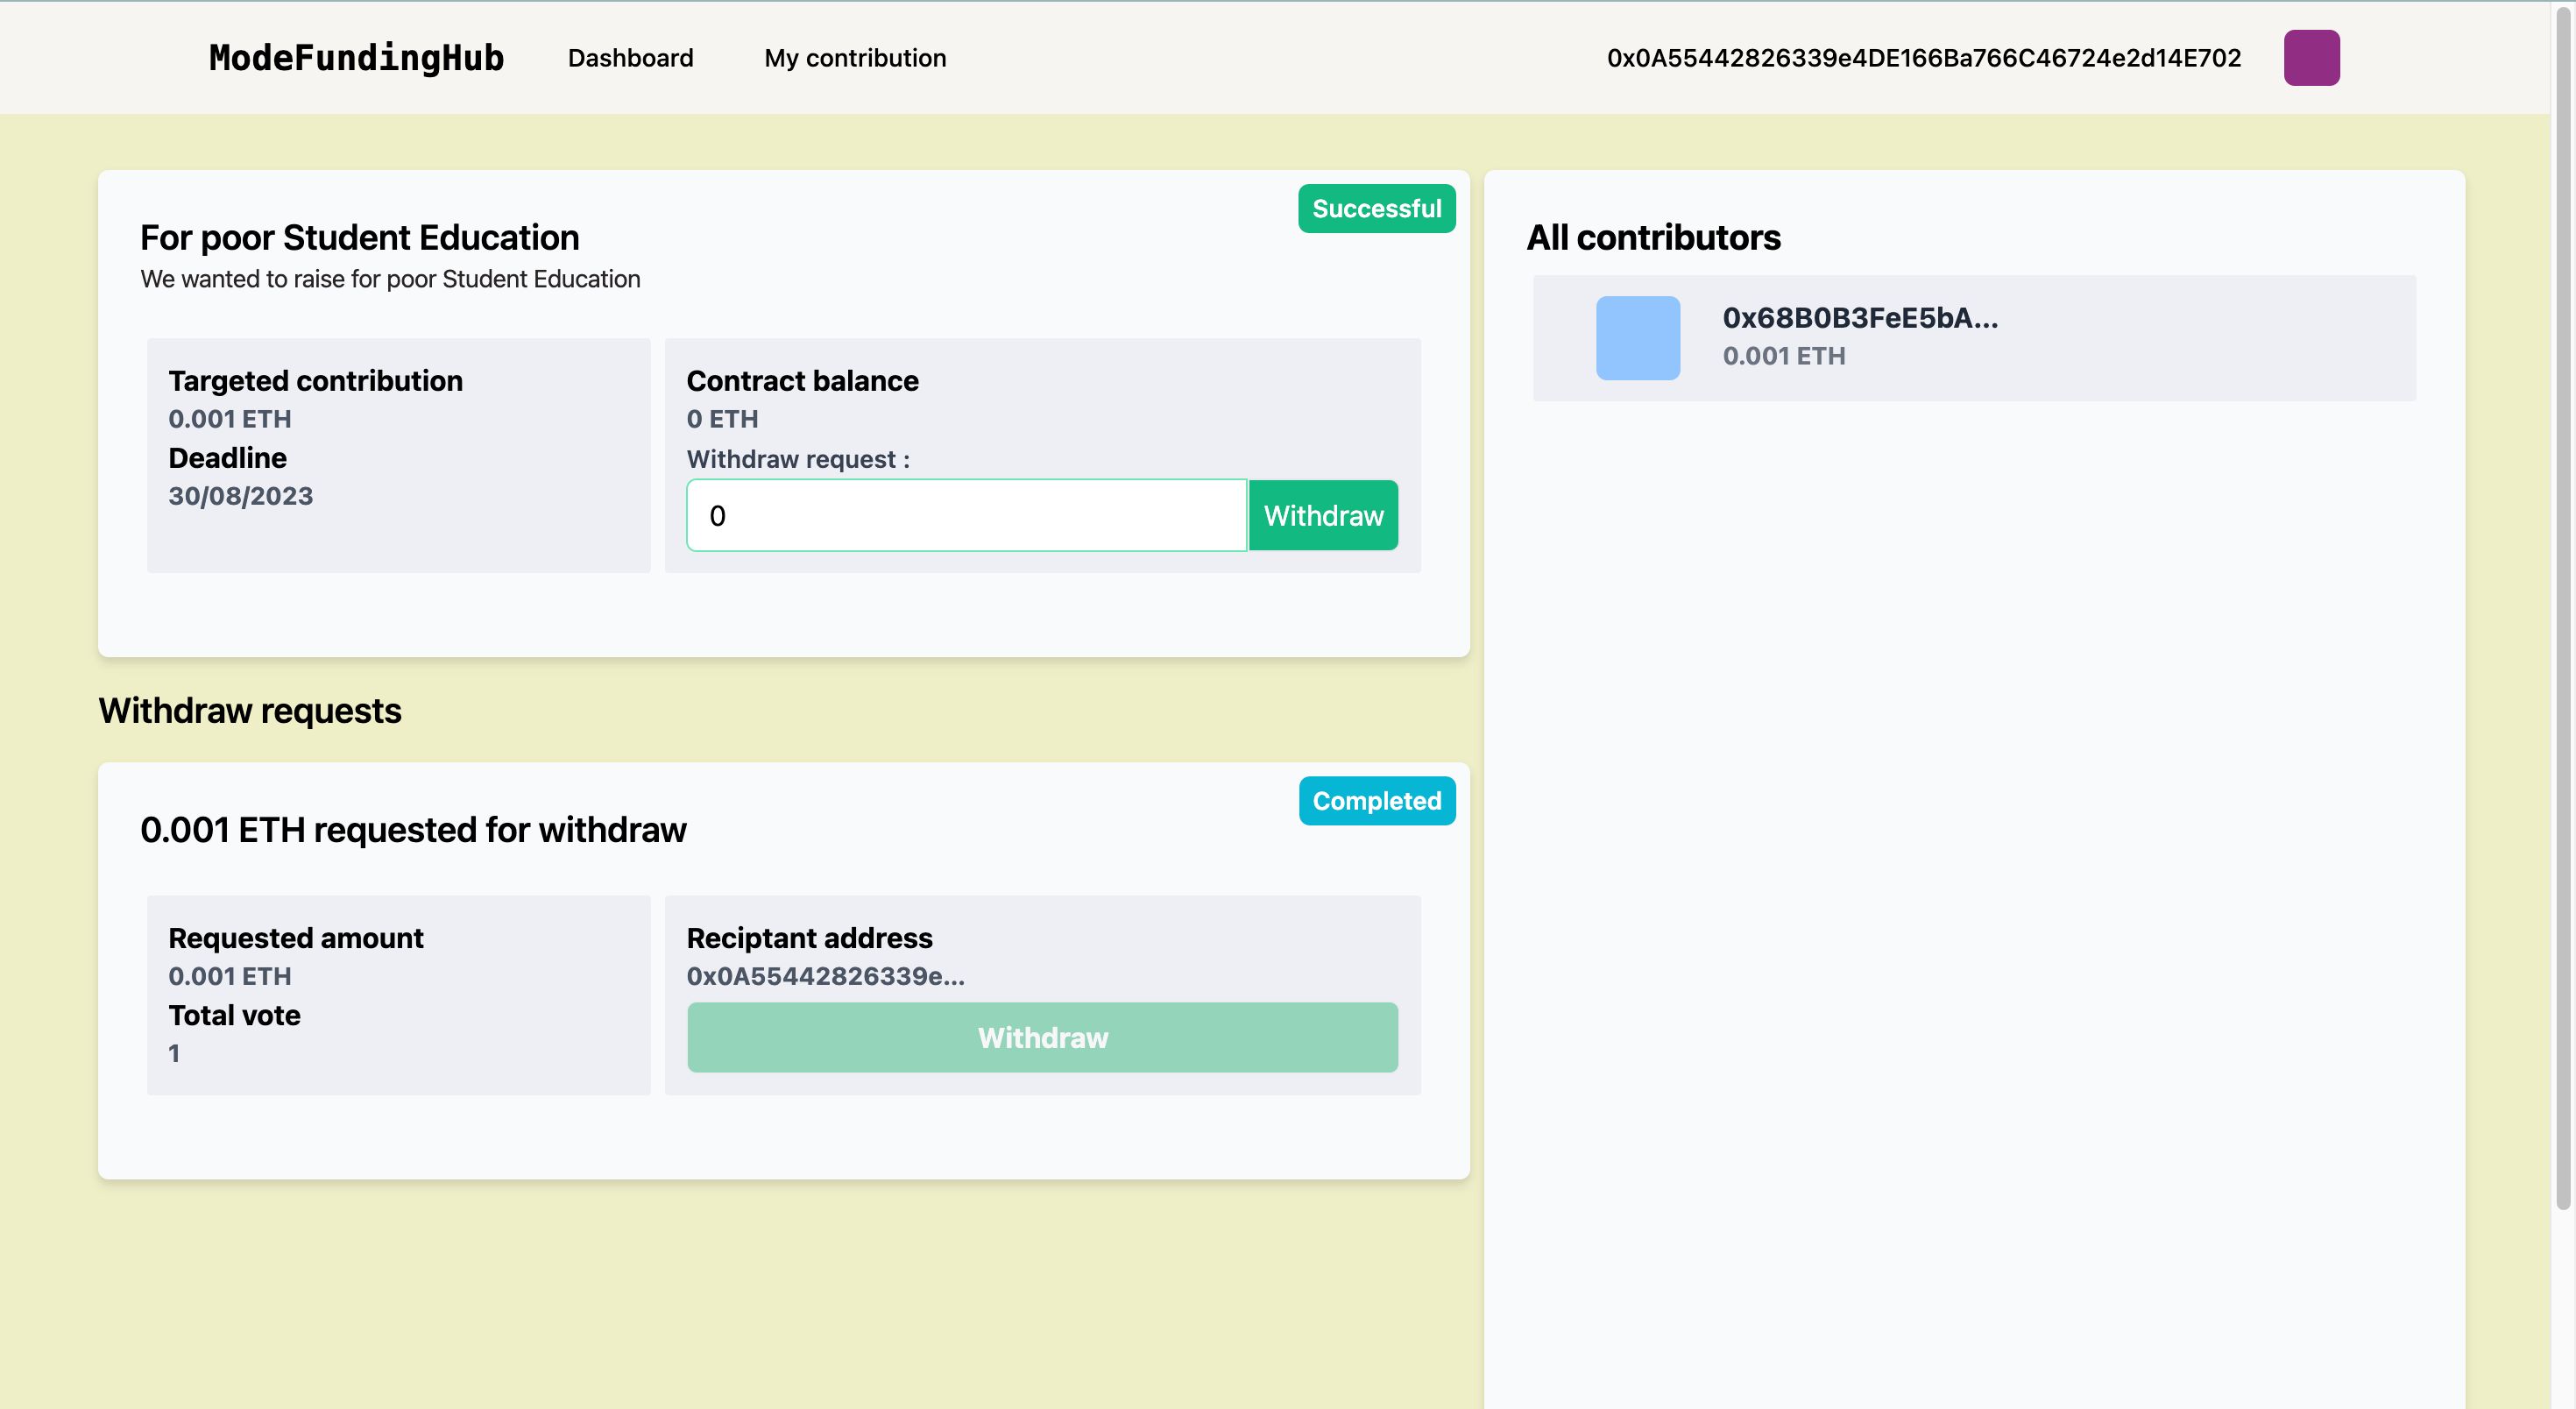The width and height of the screenshot is (2576, 1409).
Task: Click the deadline date 30/08/2023
Action: click(x=240, y=496)
